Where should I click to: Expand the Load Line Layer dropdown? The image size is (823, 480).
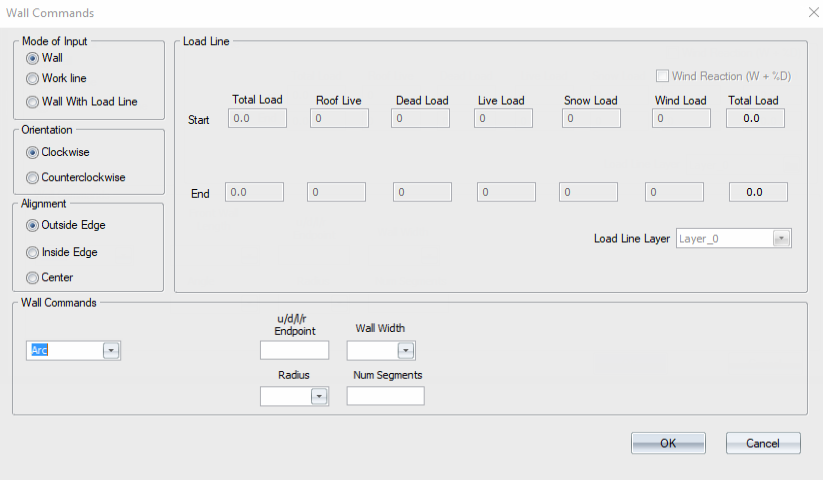(x=782, y=239)
